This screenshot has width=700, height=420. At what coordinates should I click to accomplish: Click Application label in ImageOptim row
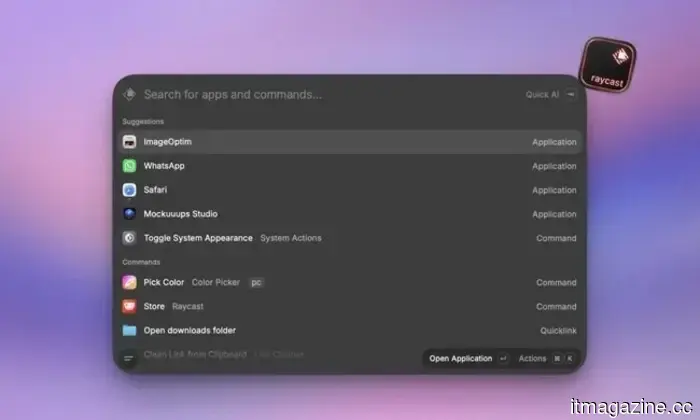point(554,142)
